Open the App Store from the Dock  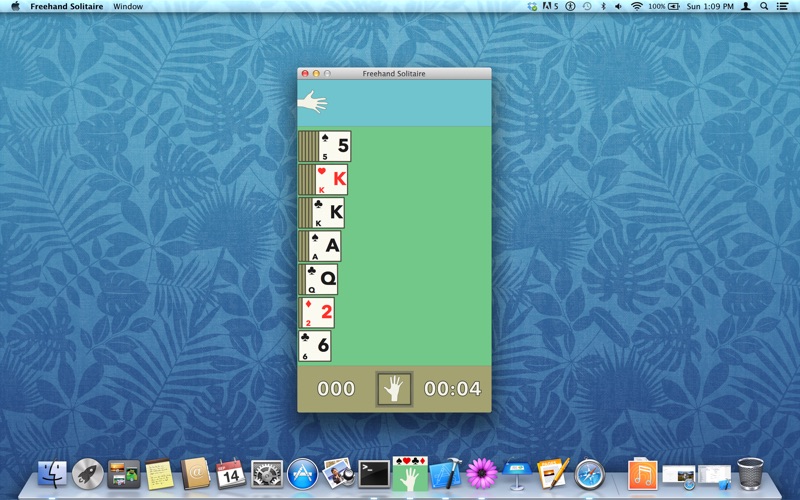303,474
